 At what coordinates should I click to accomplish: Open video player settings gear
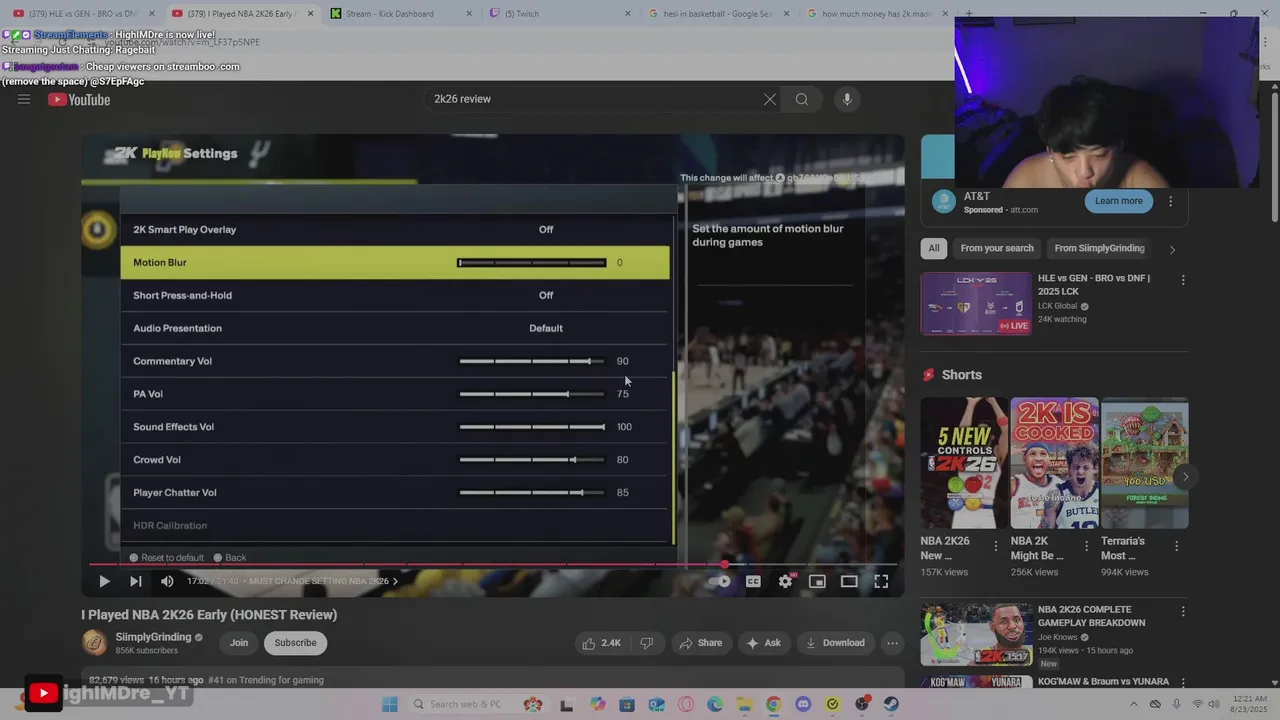[786, 581]
